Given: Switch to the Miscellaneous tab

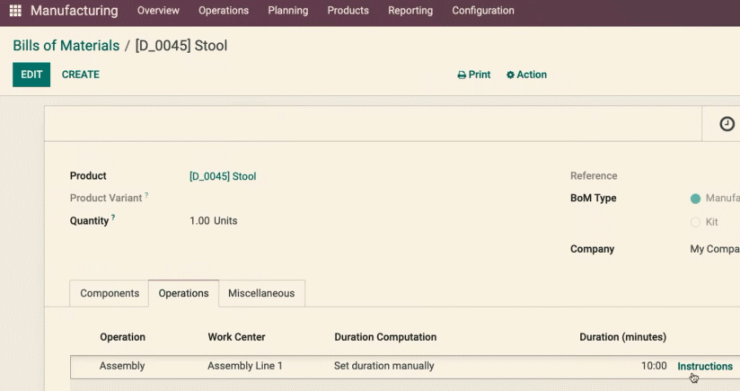Looking at the screenshot, I should 261,293.
